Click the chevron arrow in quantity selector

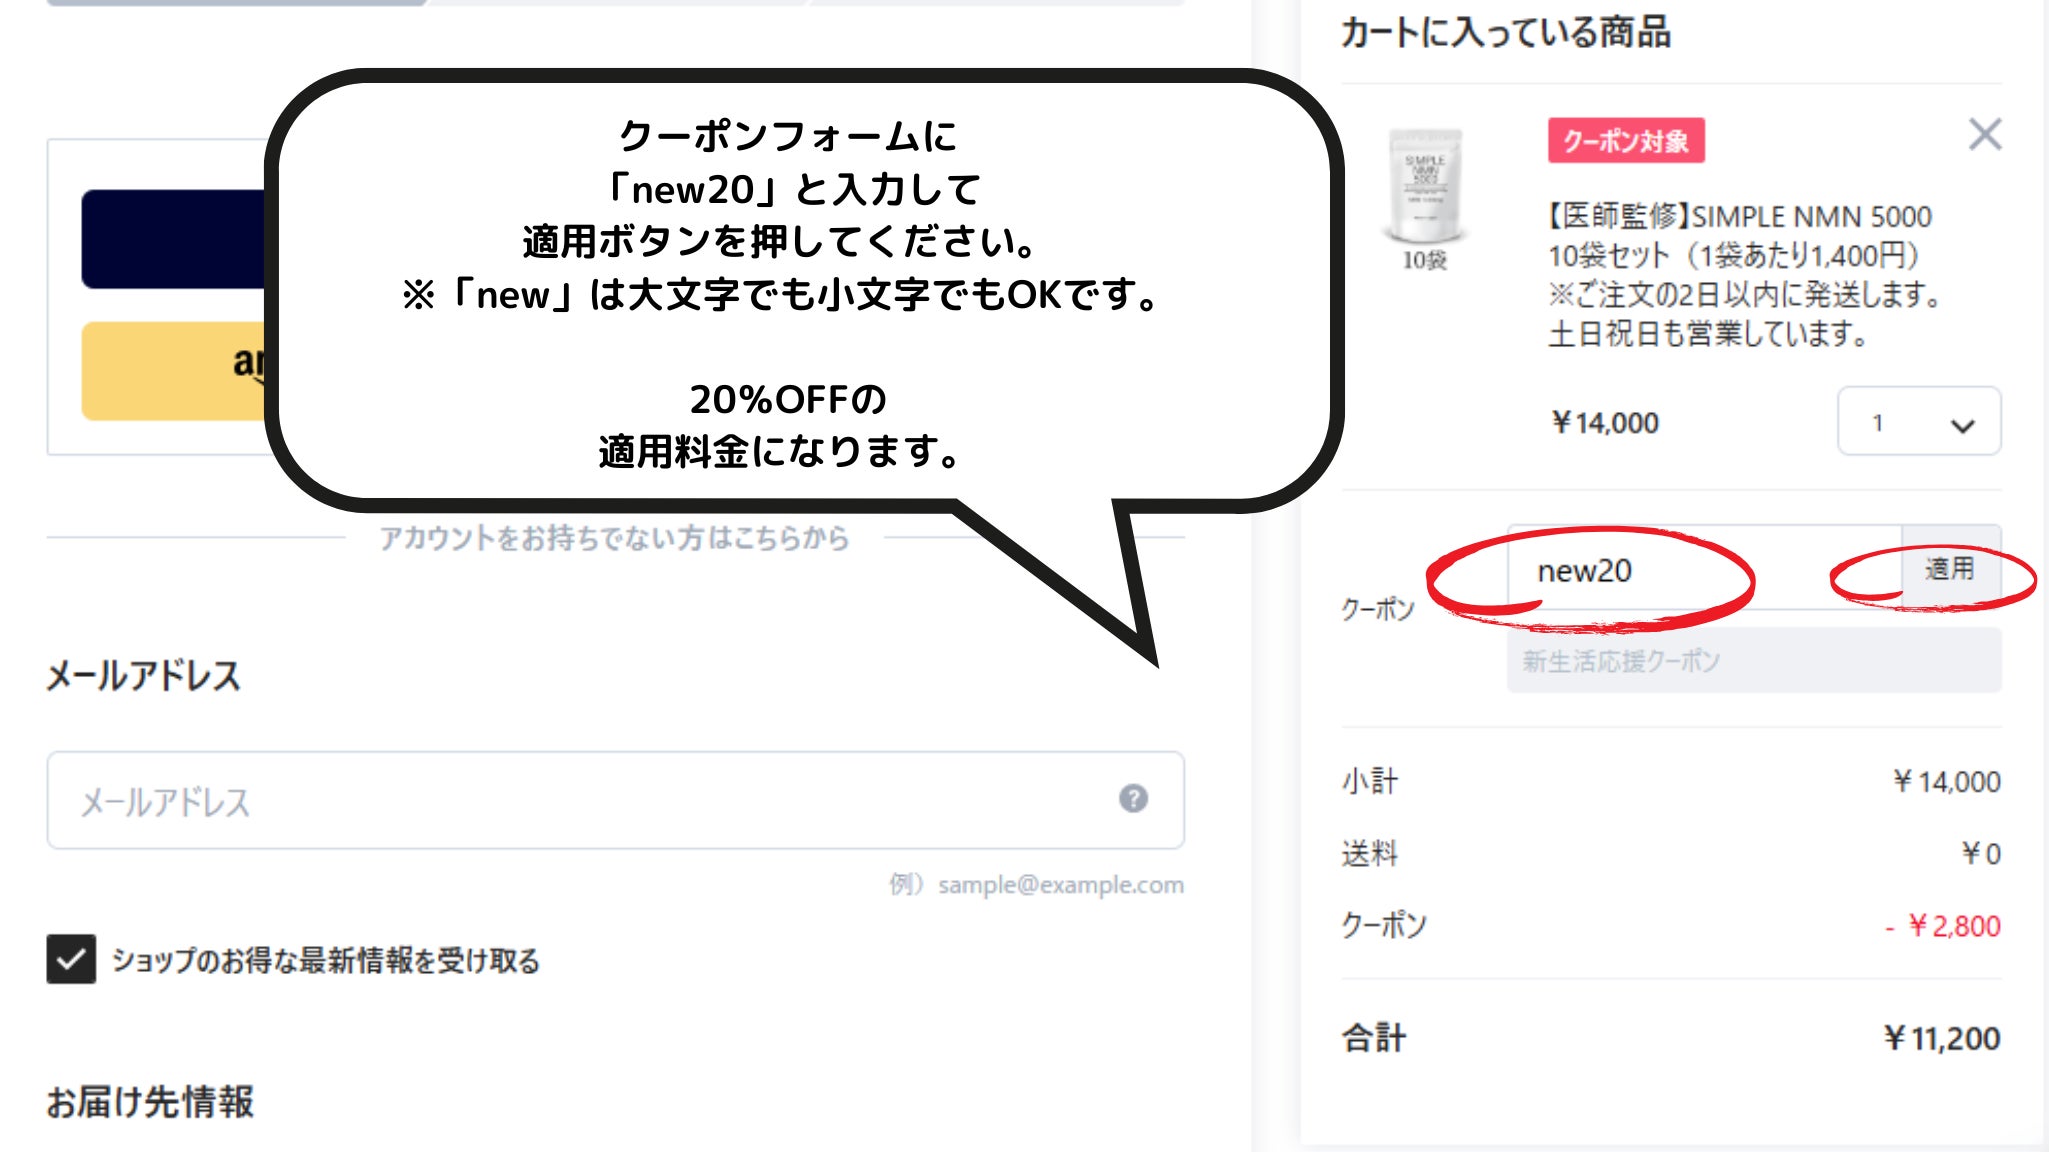tap(1962, 425)
